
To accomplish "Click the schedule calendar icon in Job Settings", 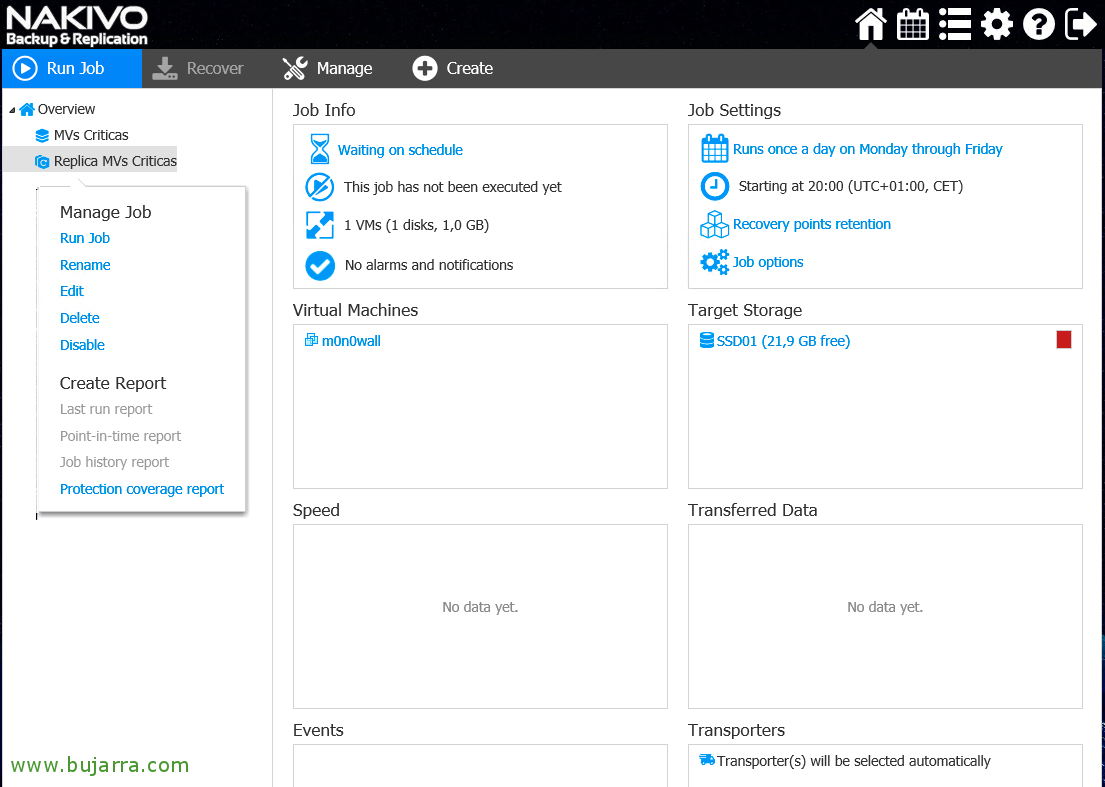I will click(715, 149).
